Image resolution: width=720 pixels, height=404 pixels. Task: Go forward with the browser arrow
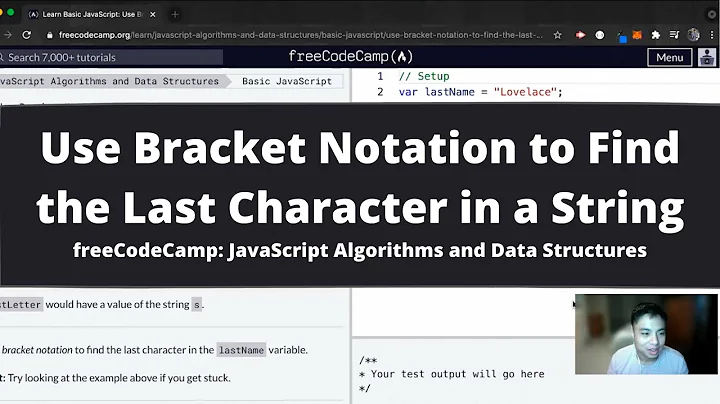pos(7,35)
